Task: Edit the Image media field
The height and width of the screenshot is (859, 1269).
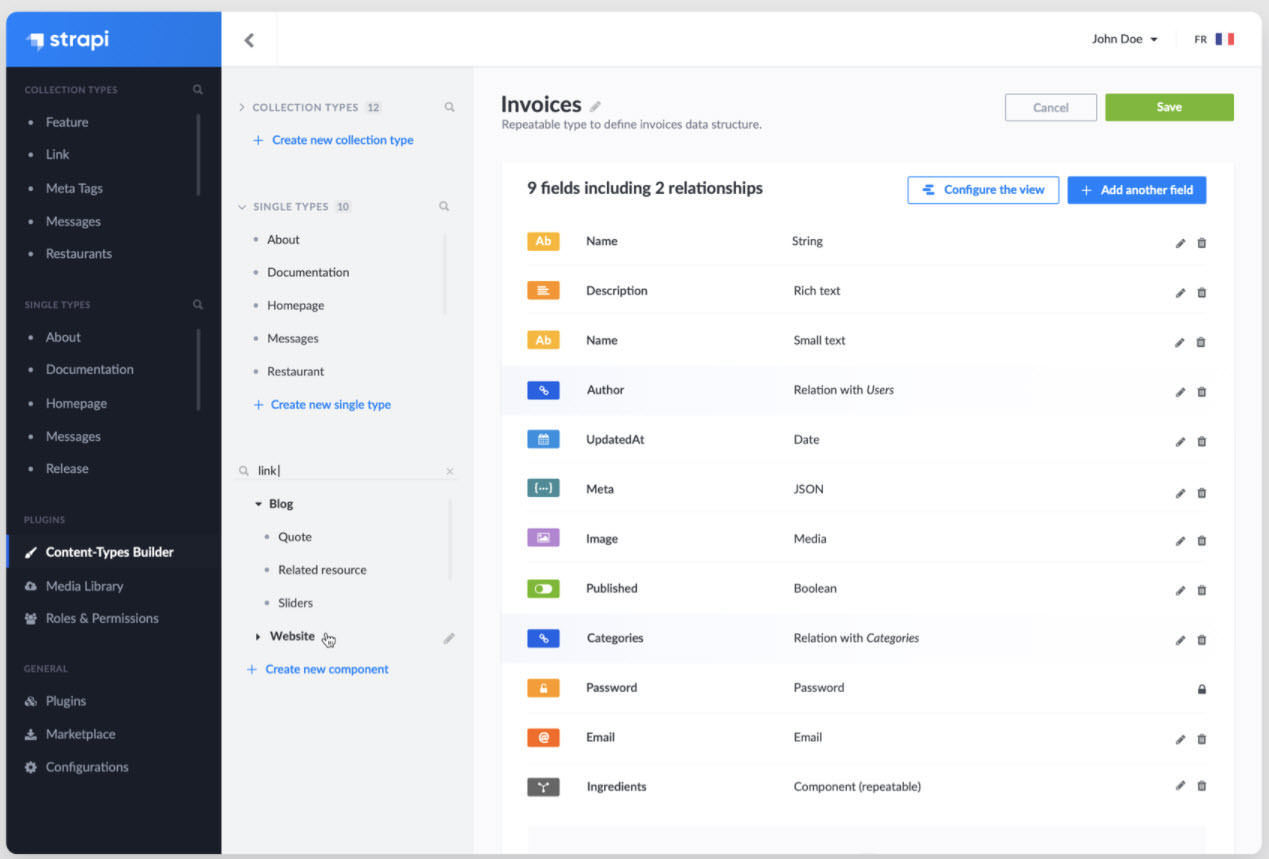Action: click(1180, 540)
